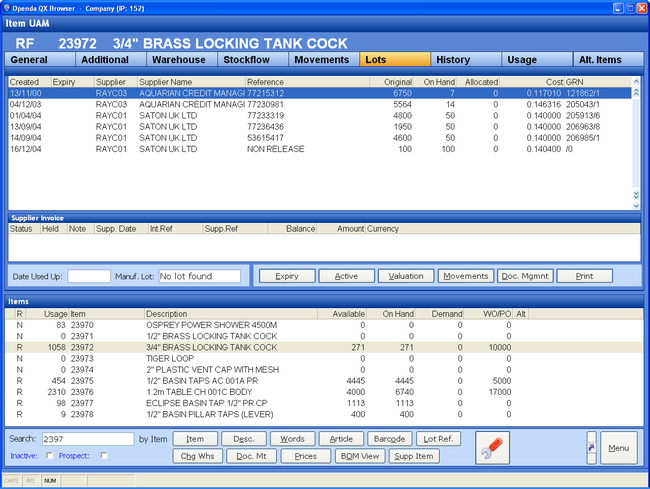Select item 23978 1/2" BASIN PILLAR TAPS (LEVER)
Image resolution: width=650 pixels, height=489 pixels.
324,415
